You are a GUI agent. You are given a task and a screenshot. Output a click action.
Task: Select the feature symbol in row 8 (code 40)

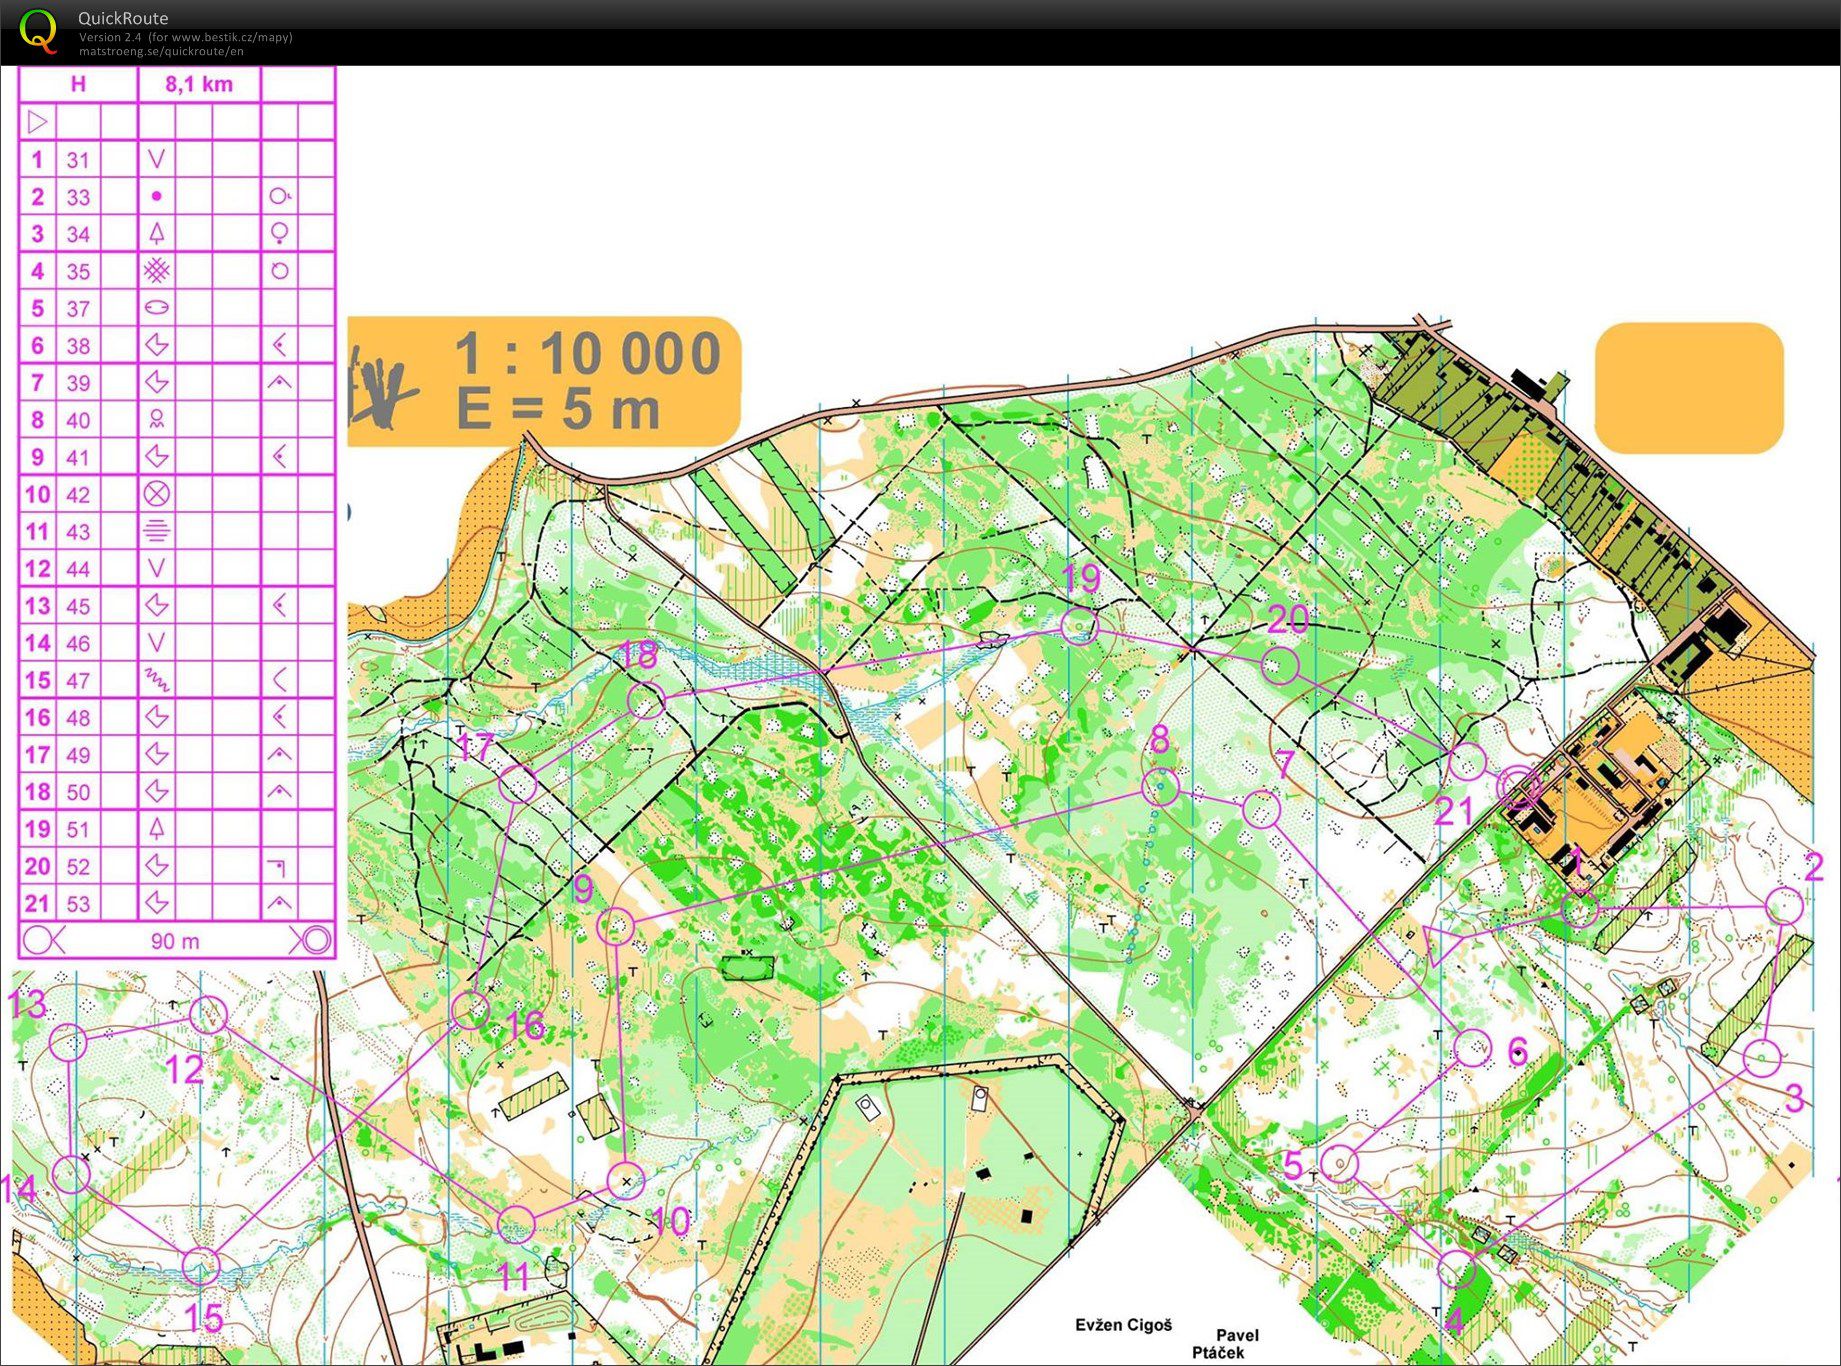click(x=156, y=419)
